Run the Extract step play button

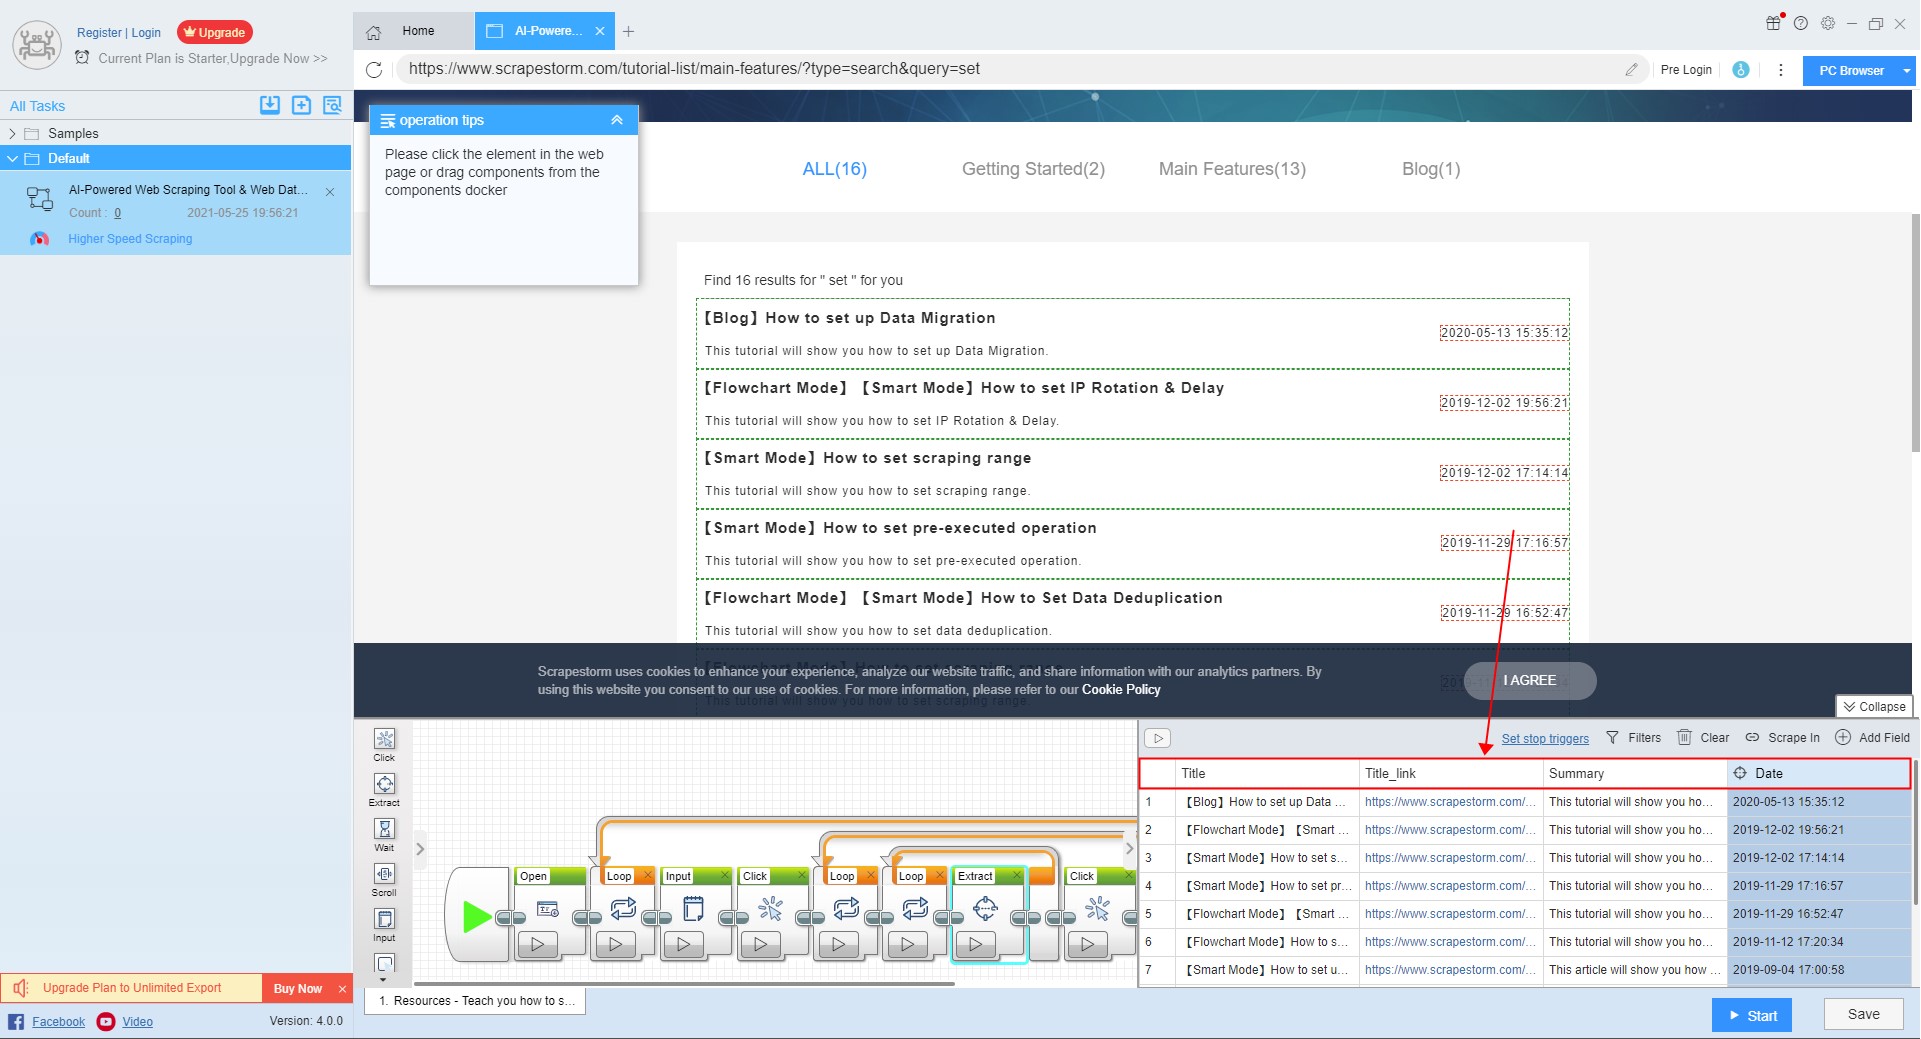976,944
